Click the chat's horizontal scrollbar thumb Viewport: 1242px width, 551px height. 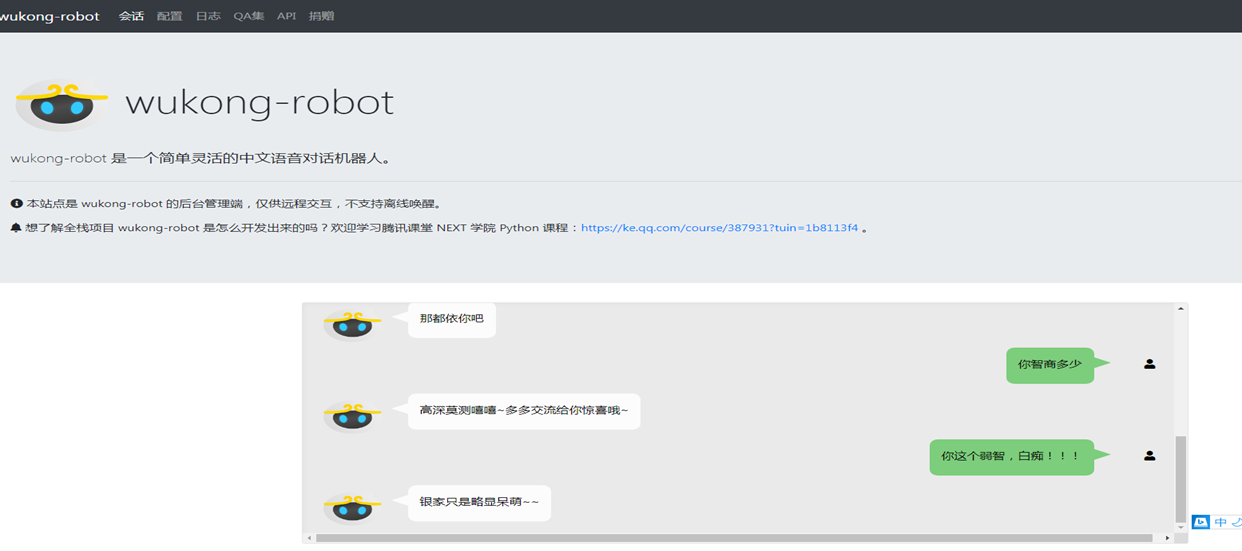(x=734, y=538)
